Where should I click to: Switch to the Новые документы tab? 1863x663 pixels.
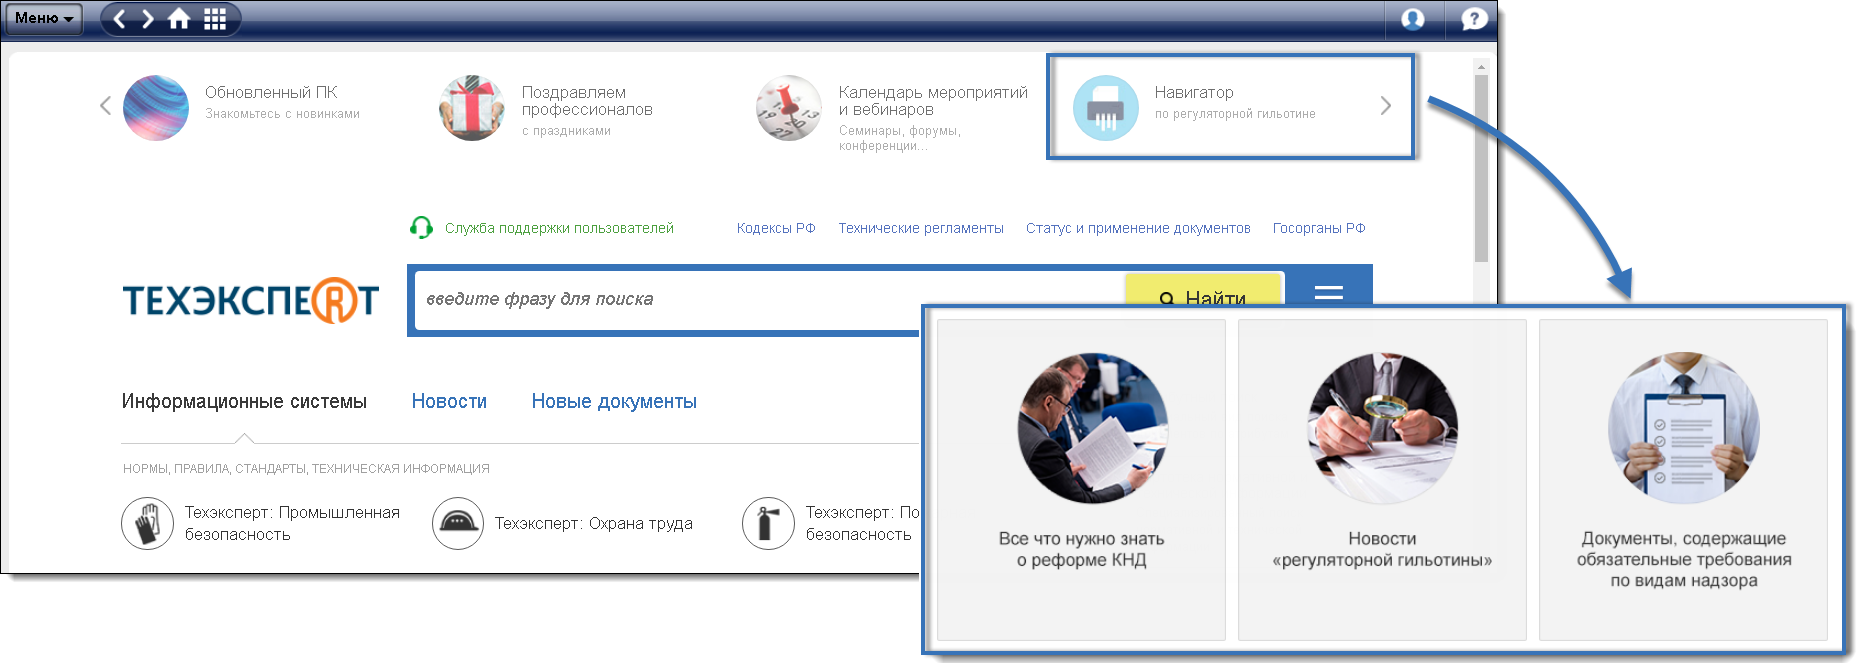614,402
